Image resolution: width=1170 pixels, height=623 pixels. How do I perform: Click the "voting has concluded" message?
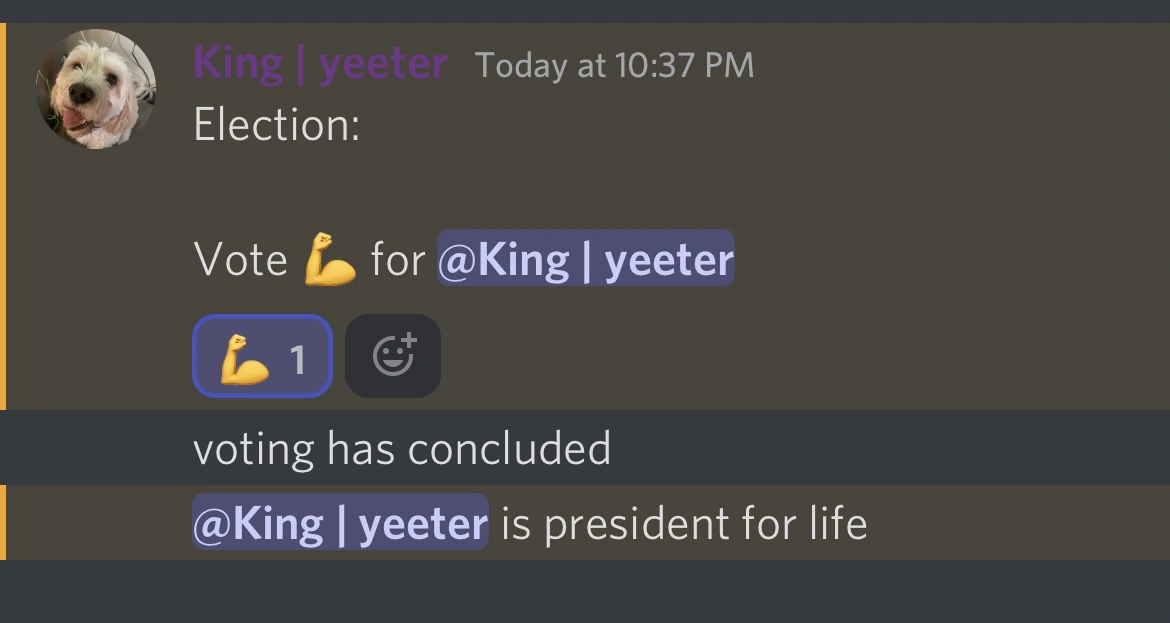point(401,448)
